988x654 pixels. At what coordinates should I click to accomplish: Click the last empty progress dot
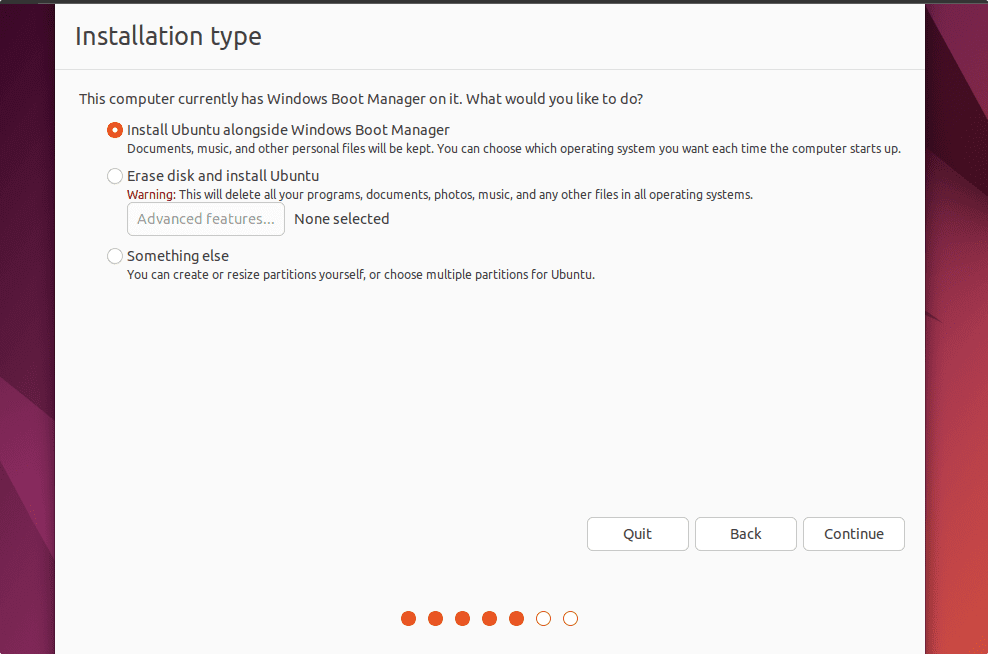[570, 619]
